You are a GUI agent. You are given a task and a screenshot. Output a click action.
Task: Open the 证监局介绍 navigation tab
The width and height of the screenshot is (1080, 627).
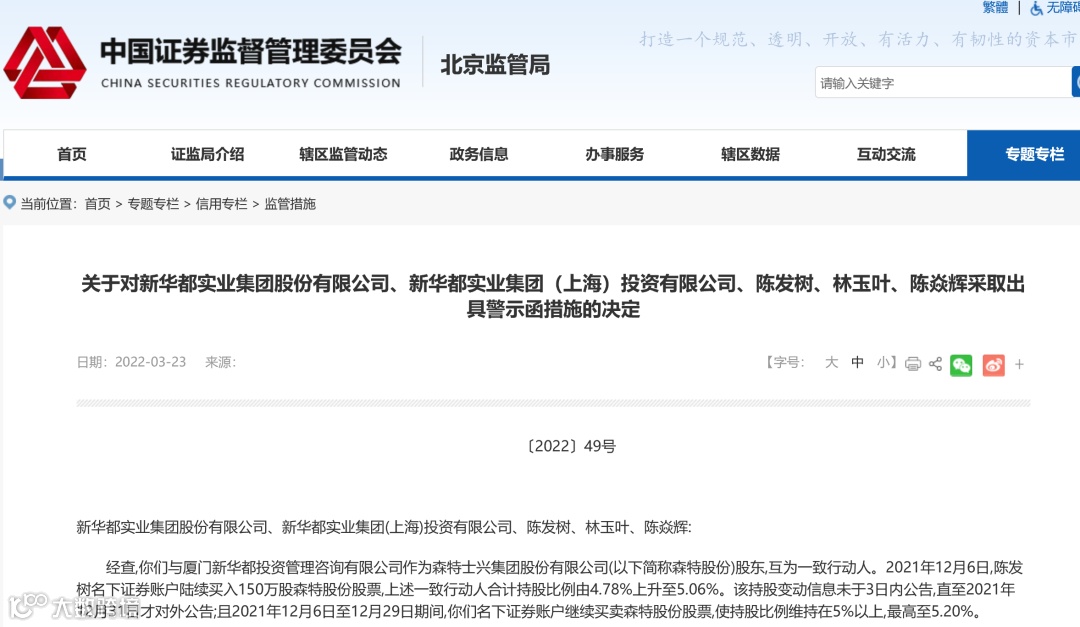pyautogui.click(x=207, y=154)
